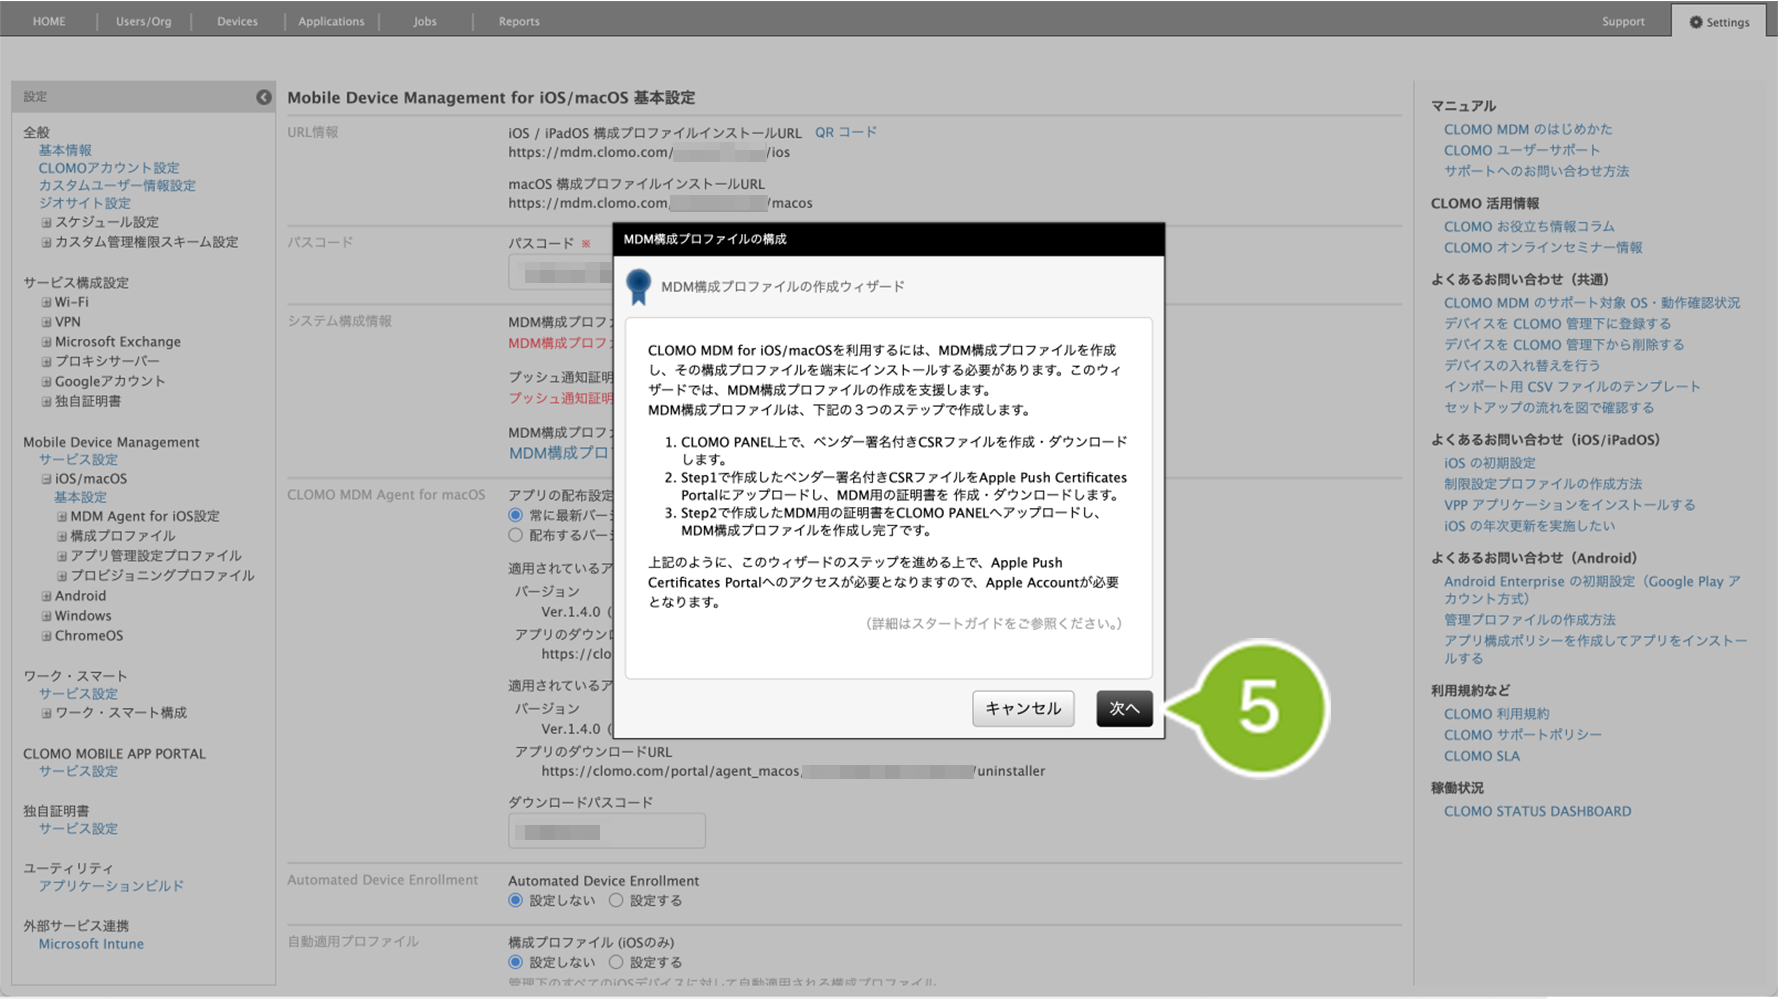The image size is (1778, 1000).
Task: Select 配布するバージョン radio button
Action: 516,536
